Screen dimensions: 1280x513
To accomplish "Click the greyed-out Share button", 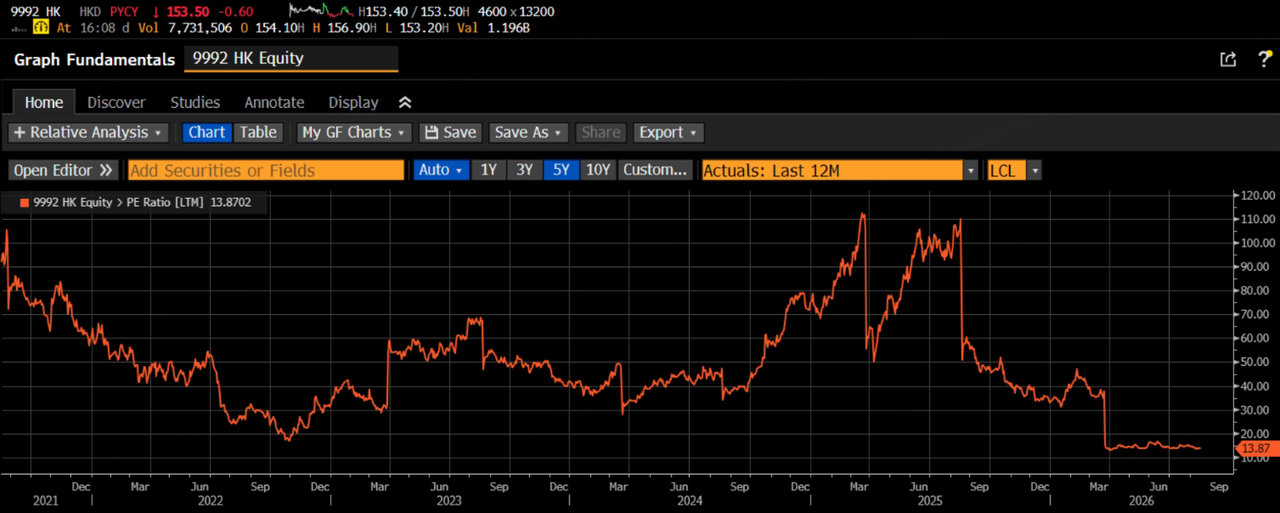I will coord(600,132).
